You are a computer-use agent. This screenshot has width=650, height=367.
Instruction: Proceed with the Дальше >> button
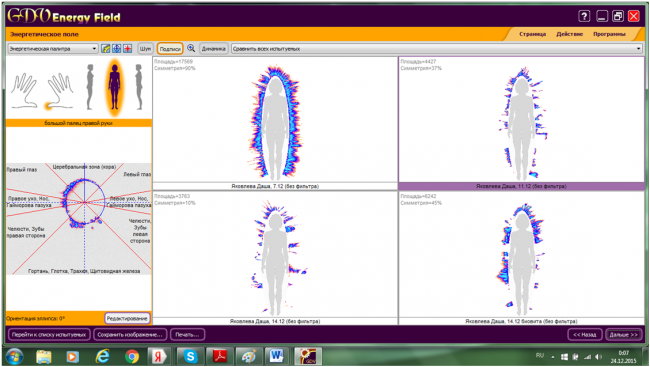[x=623, y=334]
